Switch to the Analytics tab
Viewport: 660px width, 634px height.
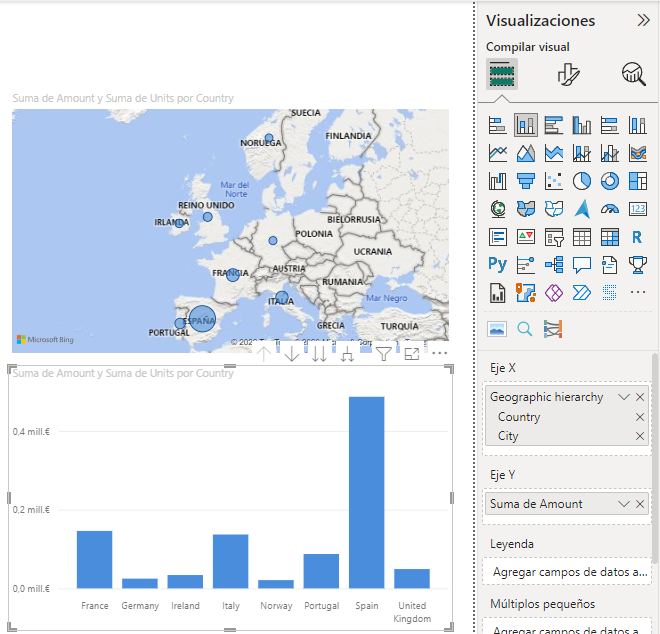(633, 73)
